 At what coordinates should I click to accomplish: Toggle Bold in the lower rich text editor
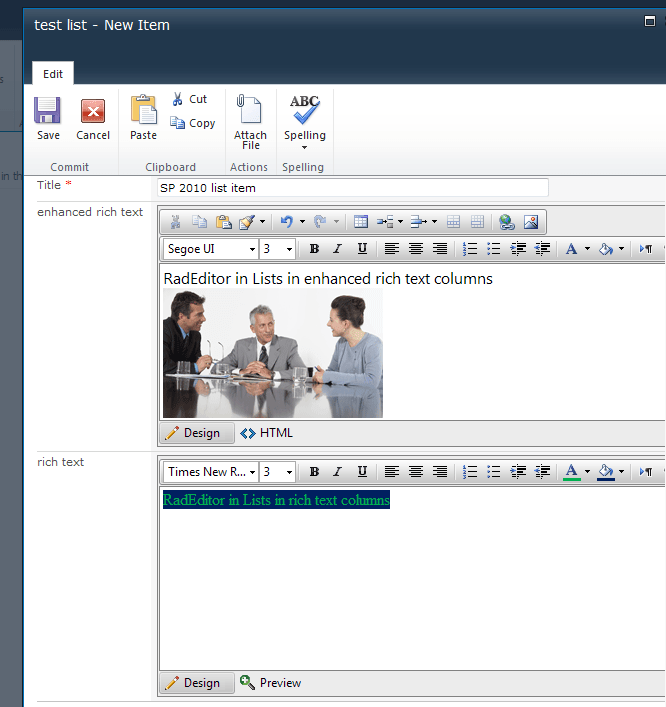pyautogui.click(x=314, y=472)
